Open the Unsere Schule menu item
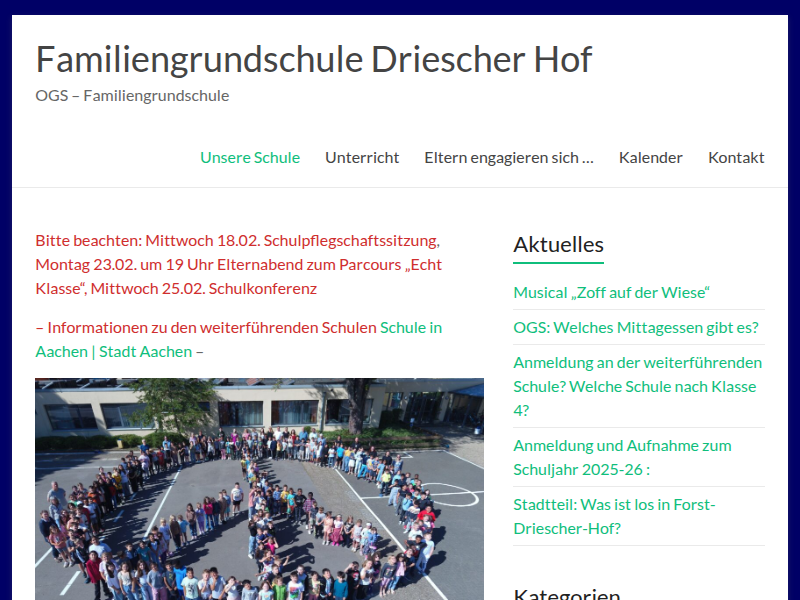 [250, 157]
